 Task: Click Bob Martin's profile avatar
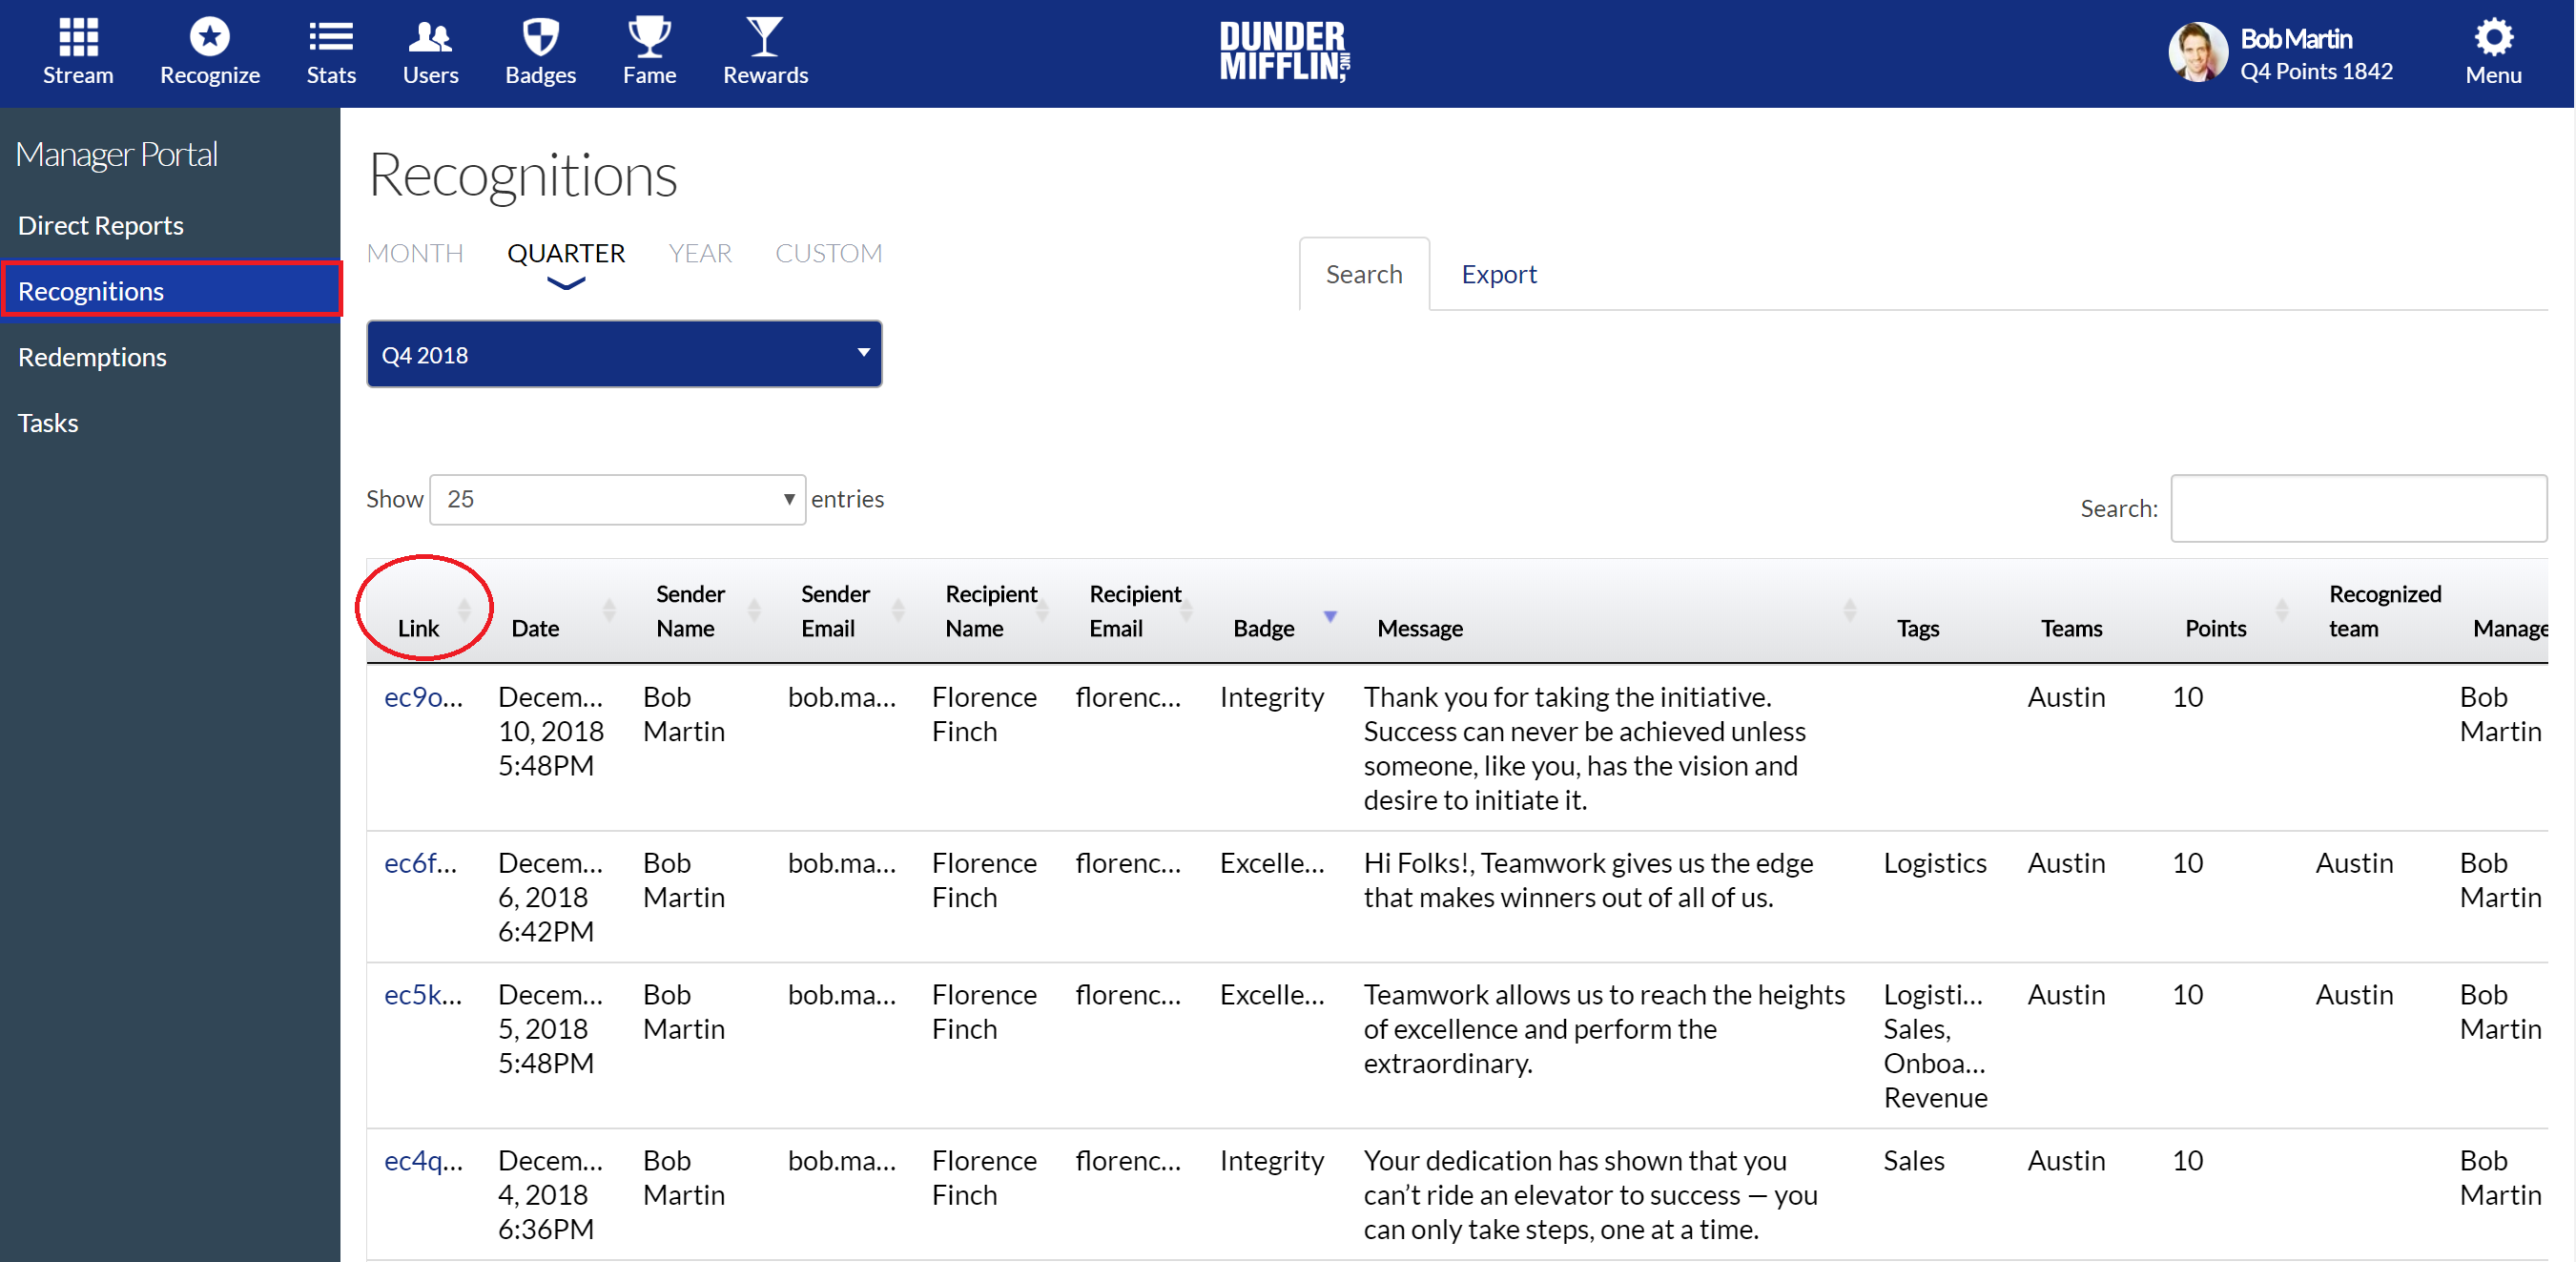pyautogui.click(x=2197, y=52)
